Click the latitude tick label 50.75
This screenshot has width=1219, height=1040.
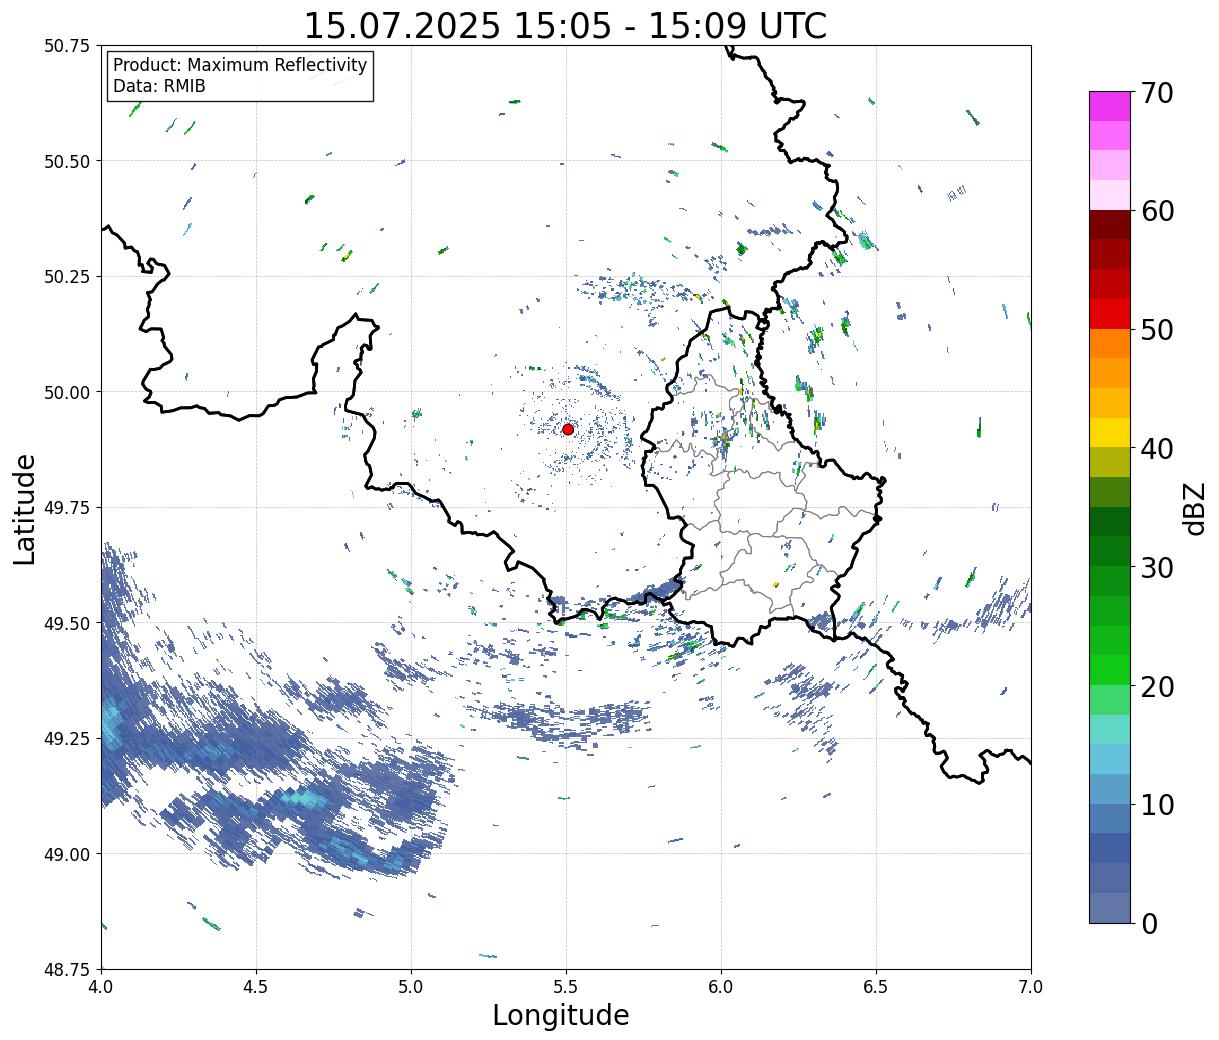67,46
